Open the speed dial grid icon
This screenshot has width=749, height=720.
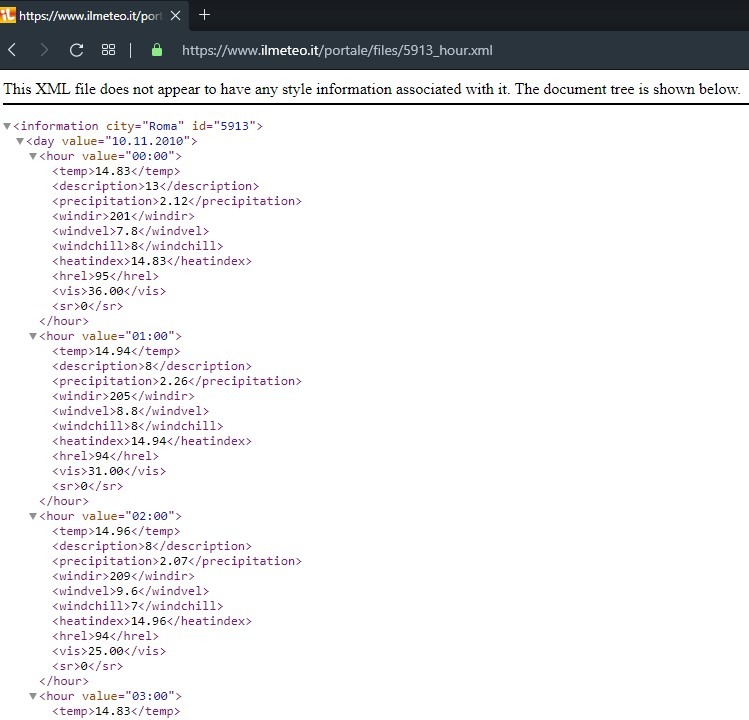[x=108, y=50]
